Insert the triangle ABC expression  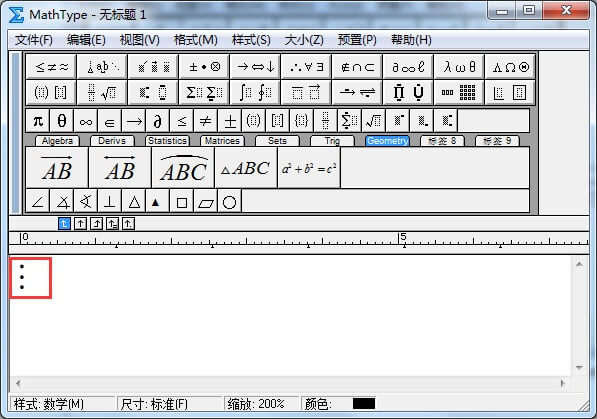coord(246,168)
